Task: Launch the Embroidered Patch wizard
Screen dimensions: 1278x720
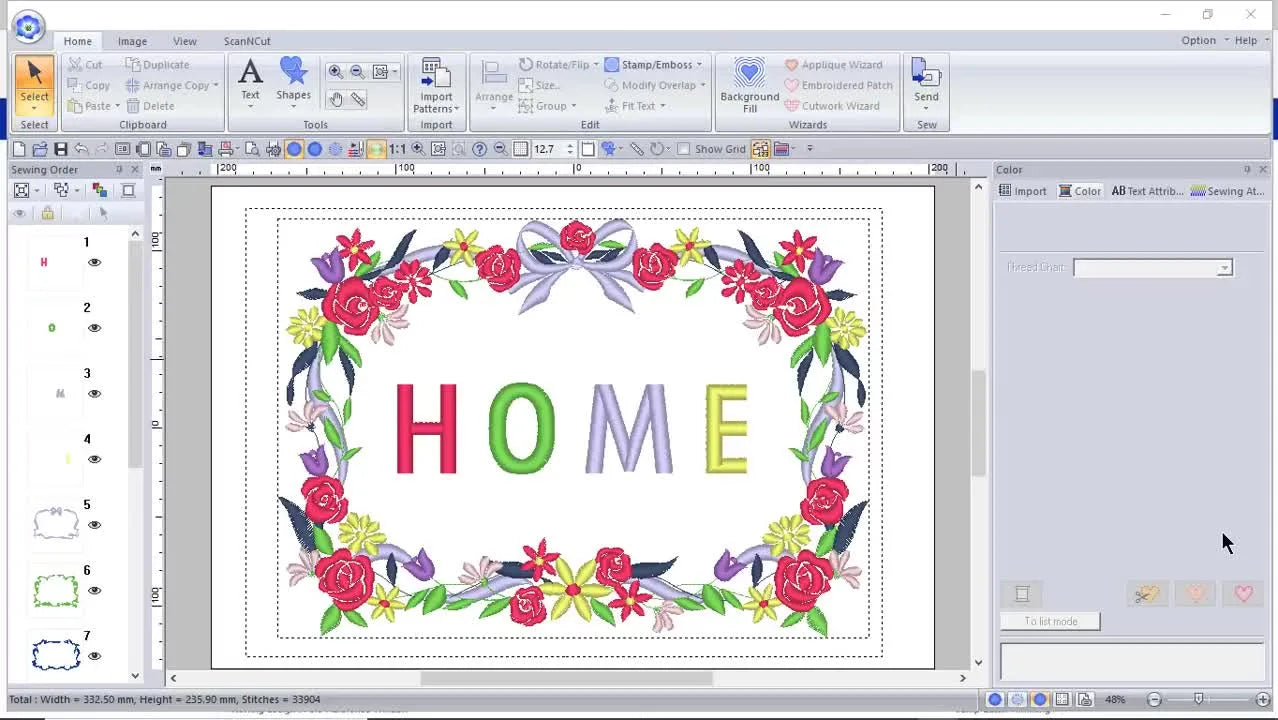Action: 838,85
